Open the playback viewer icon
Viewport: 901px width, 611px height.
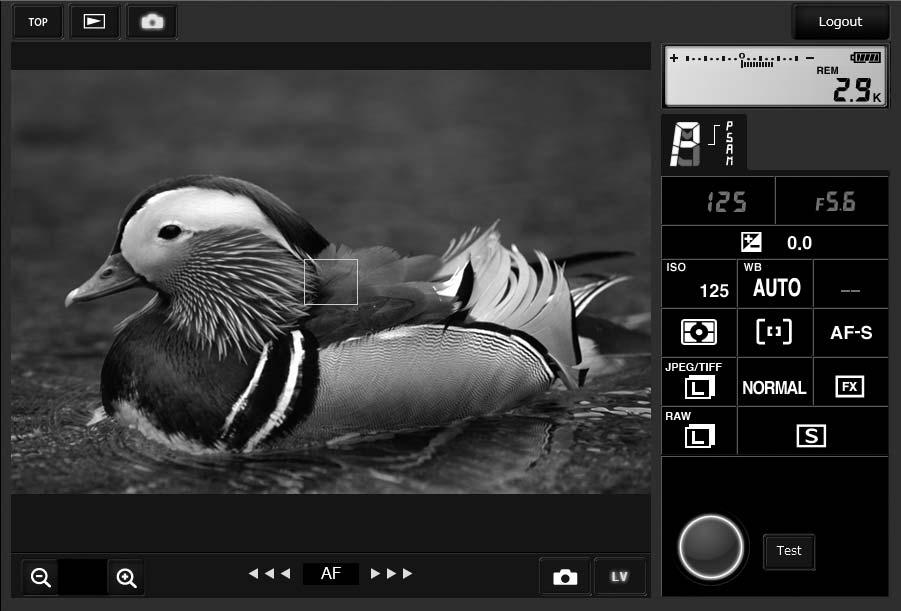coord(94,22)
